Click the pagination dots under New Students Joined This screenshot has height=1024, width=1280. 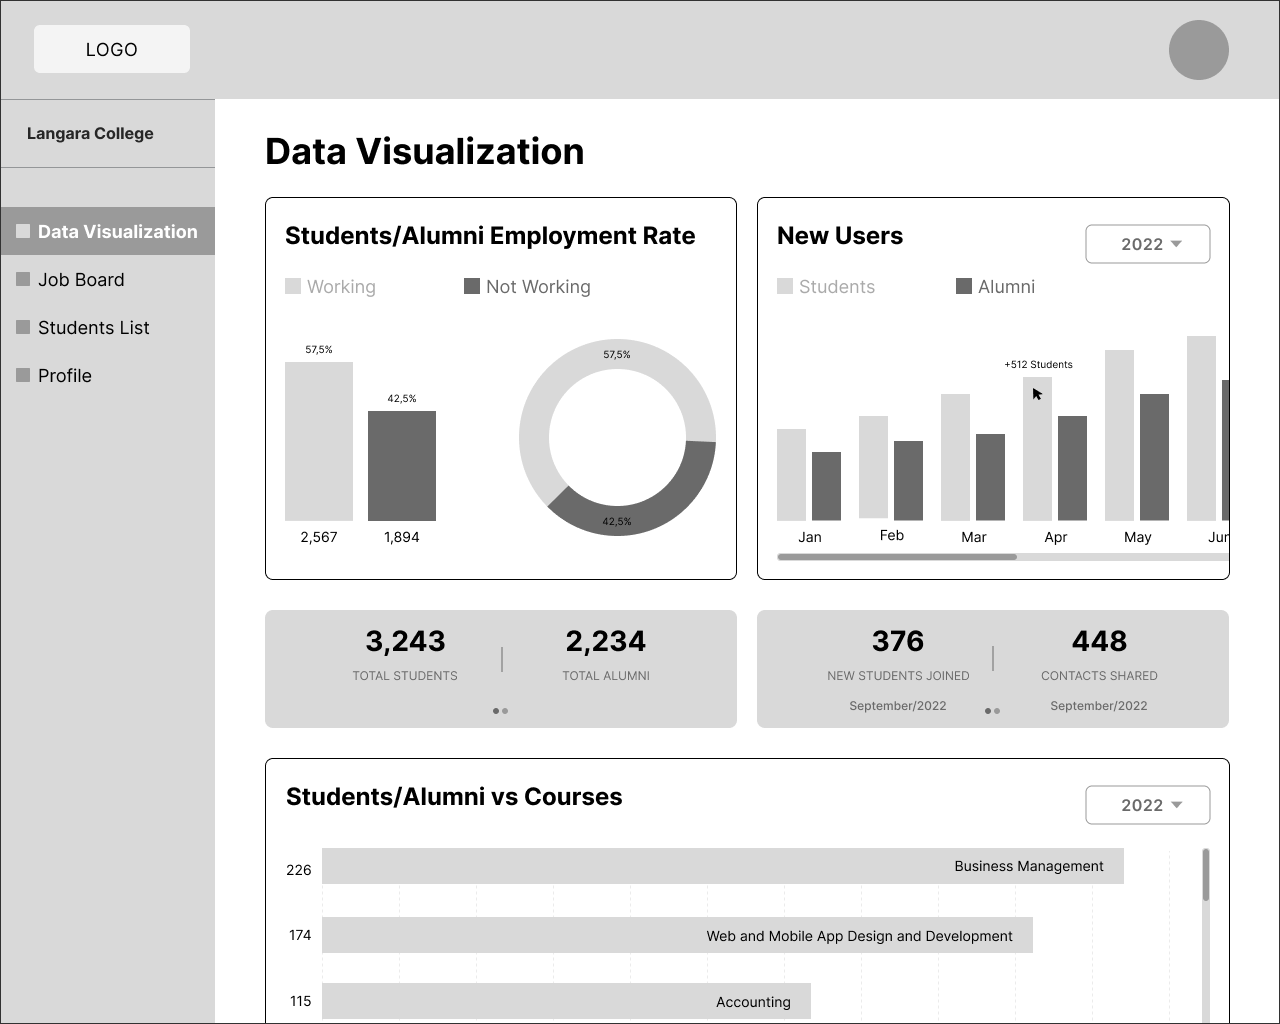(992, 711)
